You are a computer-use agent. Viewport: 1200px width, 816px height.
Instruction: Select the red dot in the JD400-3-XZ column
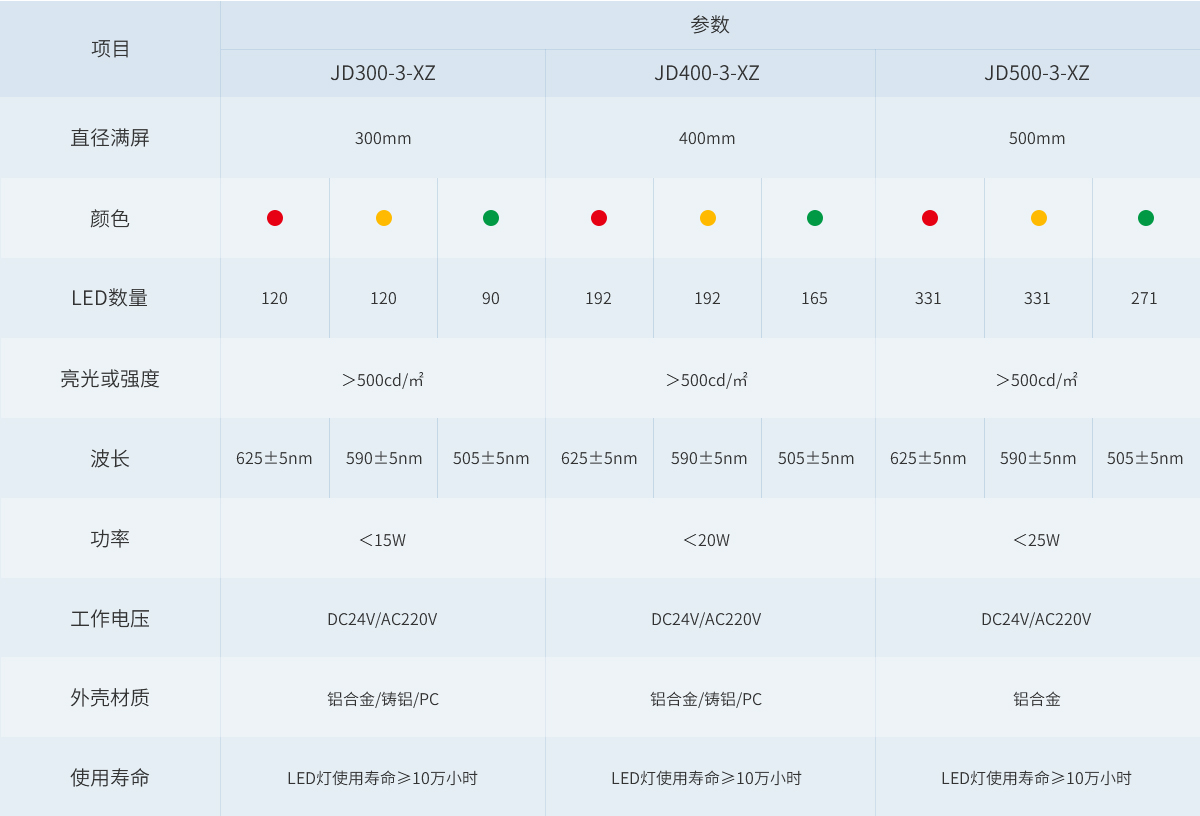pos(599,217)
